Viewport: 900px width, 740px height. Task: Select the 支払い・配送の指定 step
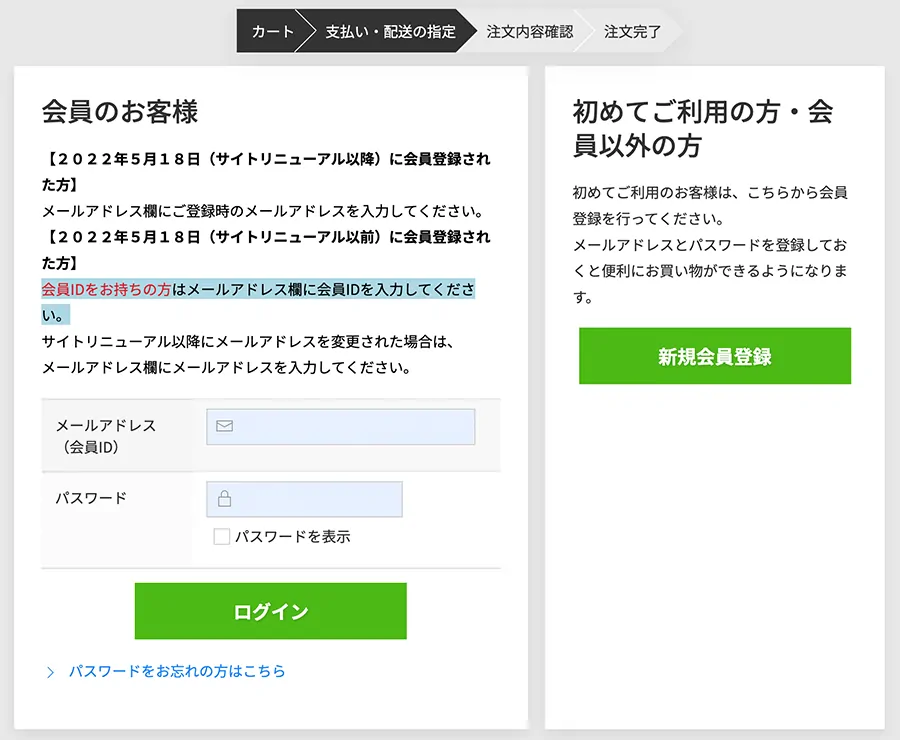390,31
